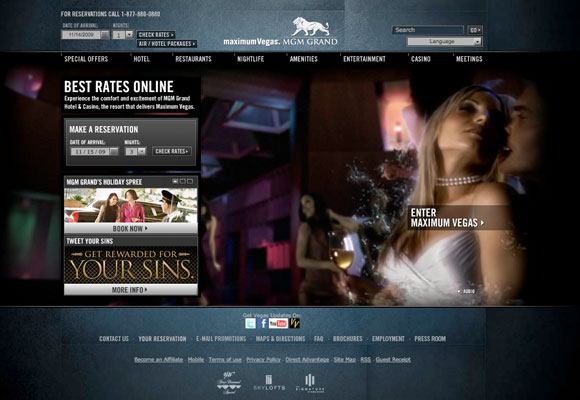This screenshot has width=580, height=400.
Task: Open the Meetings menu
Action: tap(469, 59)
